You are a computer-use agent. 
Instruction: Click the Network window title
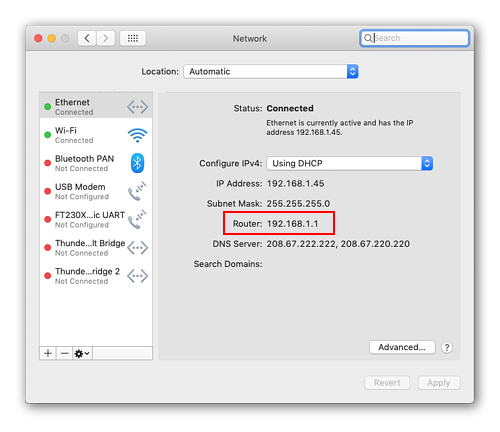coord(250,39)
